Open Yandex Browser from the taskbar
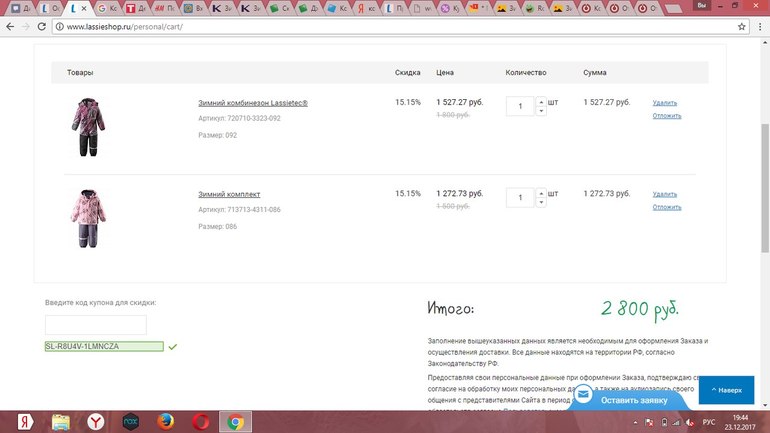Viewport: 770px width, 433px height. pos(95,422)
